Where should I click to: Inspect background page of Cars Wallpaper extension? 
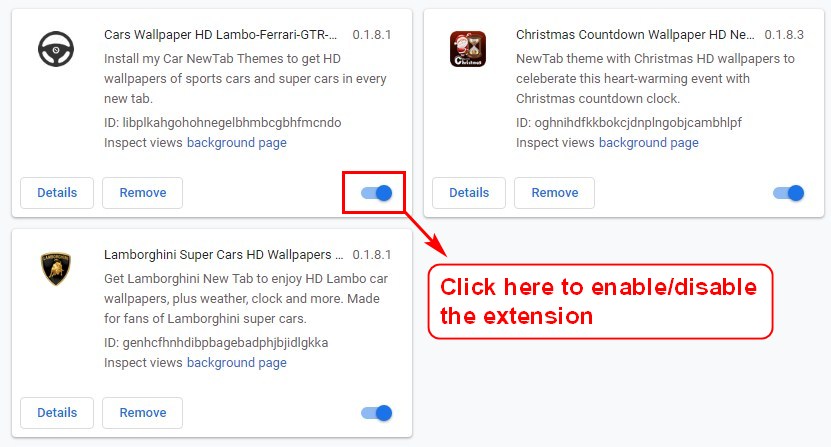click(x=236, y=143)
